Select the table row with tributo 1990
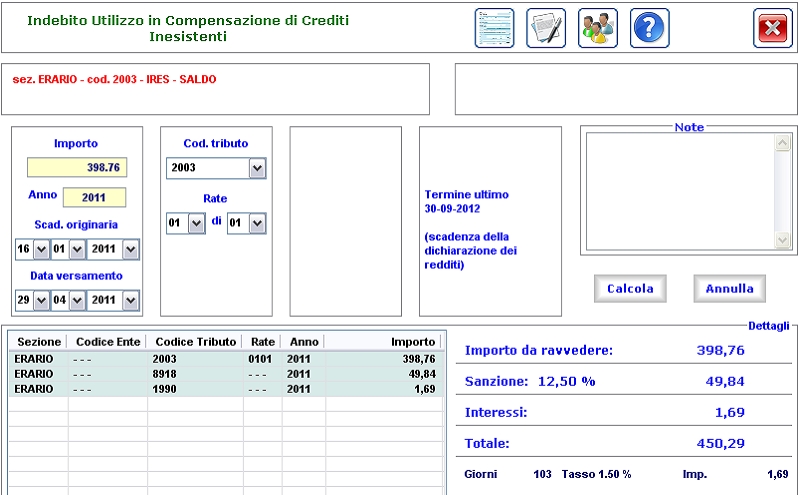This screenshot has height=495, width=800. [226, 389]
